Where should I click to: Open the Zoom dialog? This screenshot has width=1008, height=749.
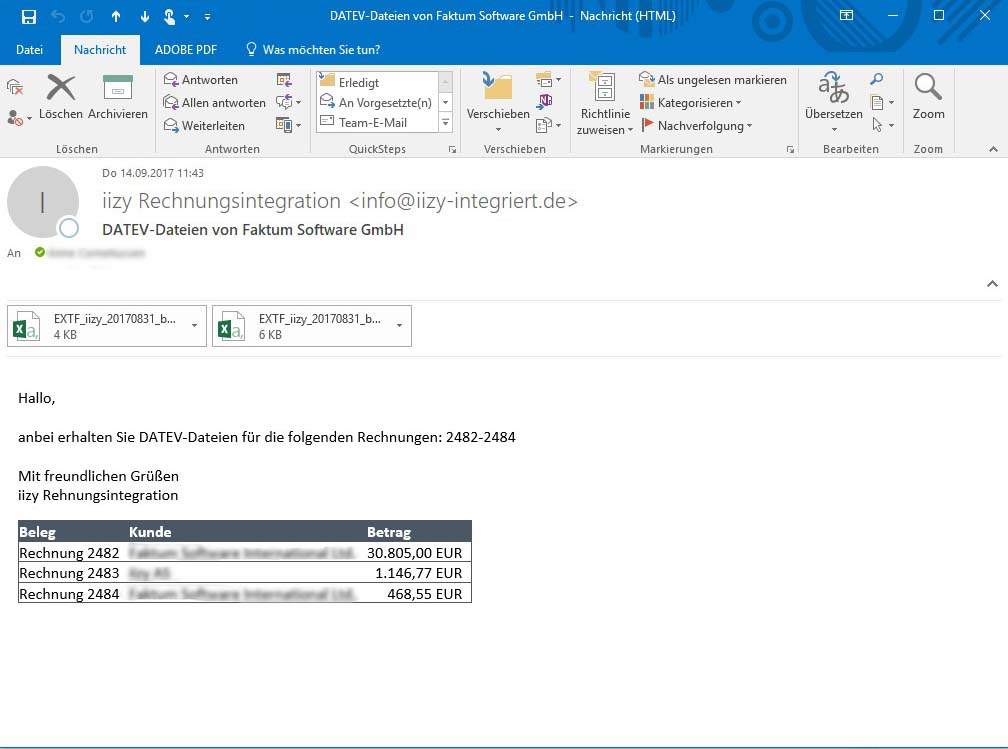coord(928,96)
